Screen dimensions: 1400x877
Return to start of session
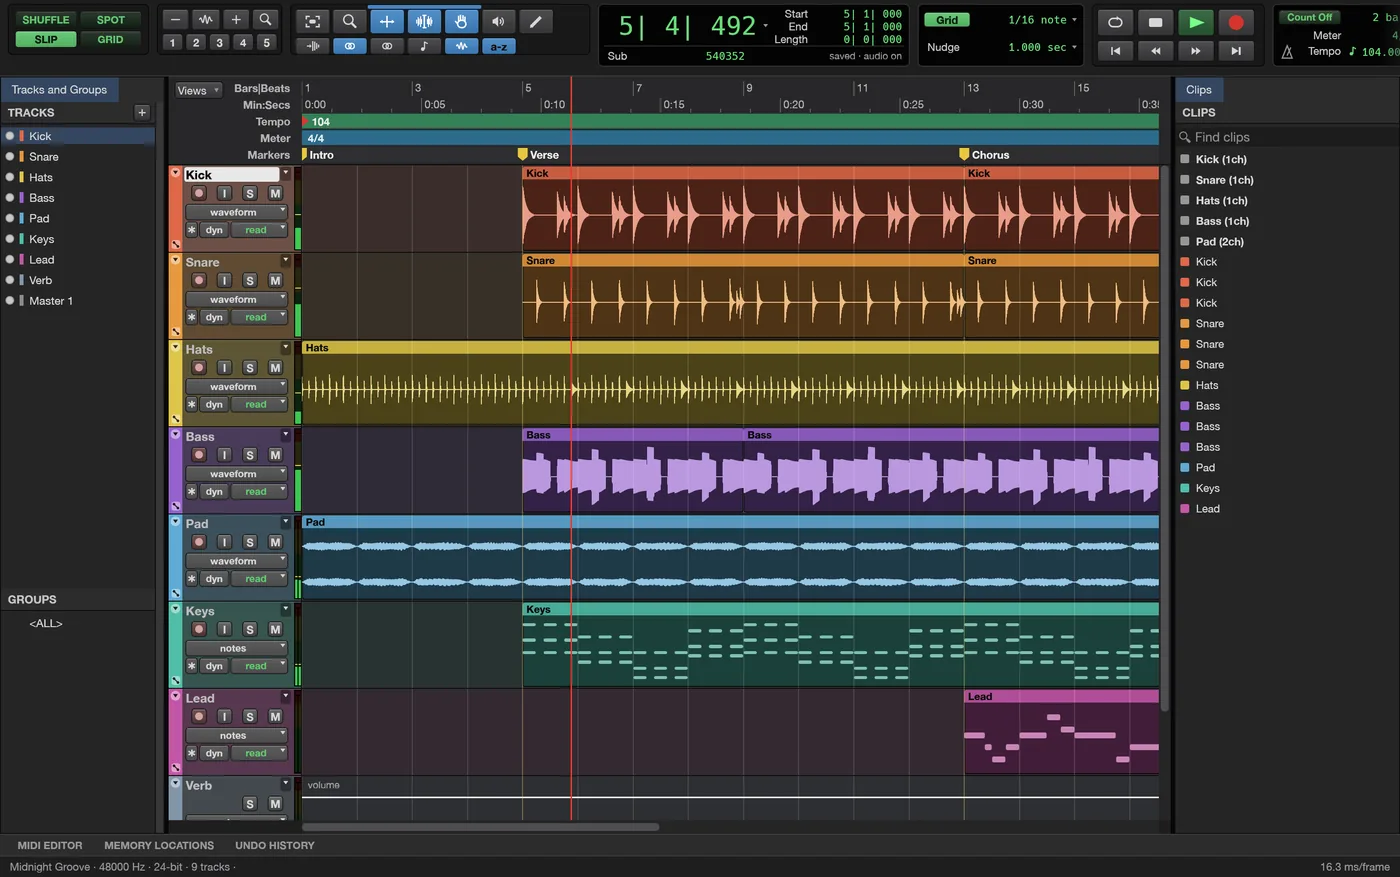pyautogui.click(x=1115, y=50)
